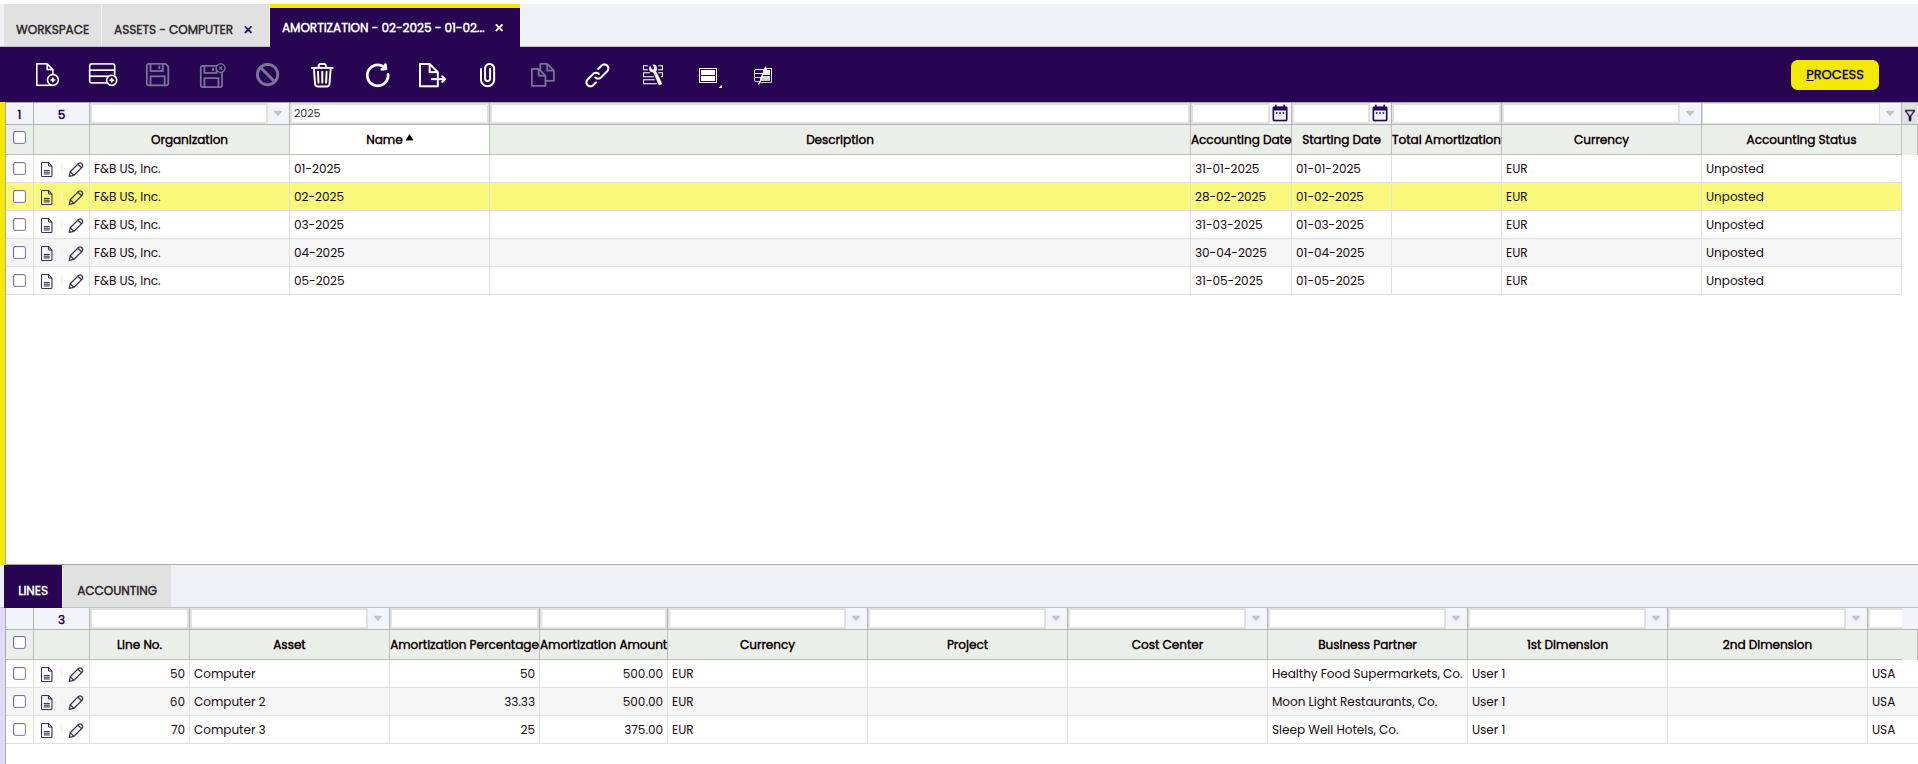Click the Description filter field
The height and width of the screenshot is (764, 1918).
pos(840,114)
